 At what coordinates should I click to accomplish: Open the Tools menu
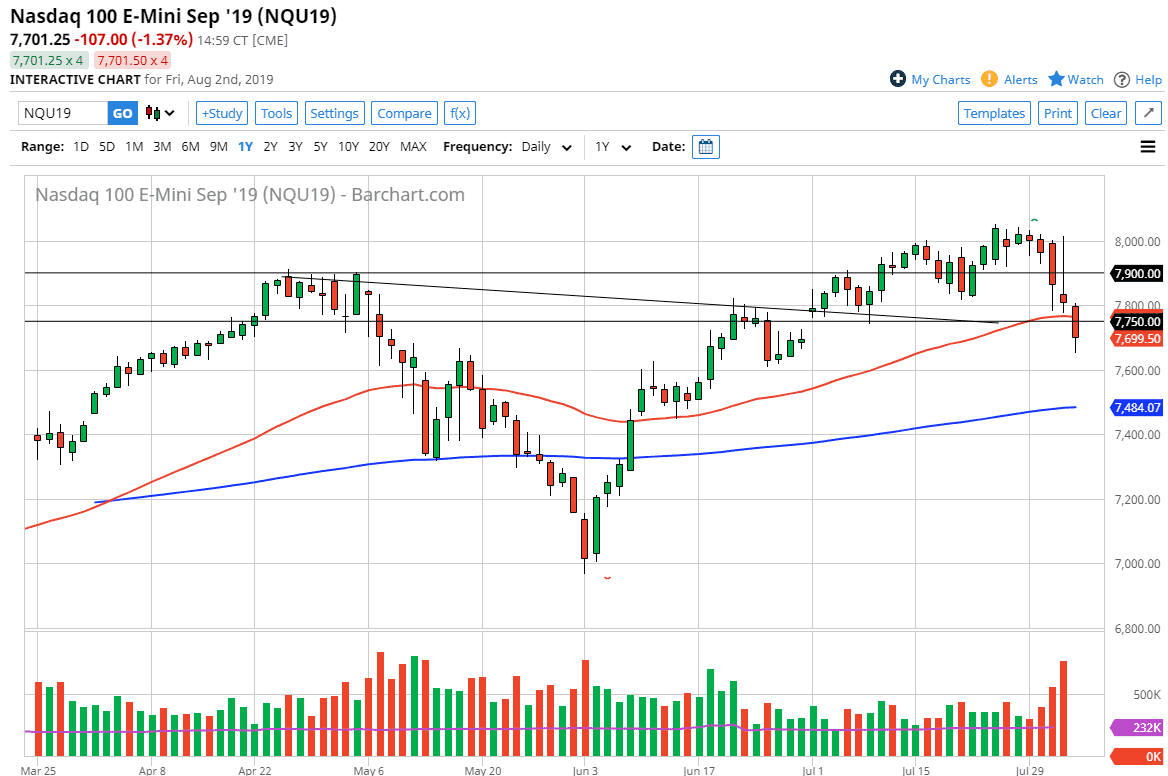276,113
